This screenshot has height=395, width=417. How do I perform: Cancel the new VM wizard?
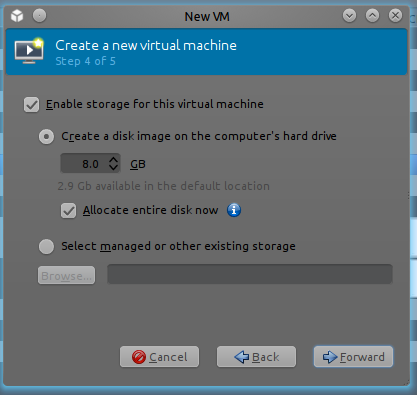[159, 357]
